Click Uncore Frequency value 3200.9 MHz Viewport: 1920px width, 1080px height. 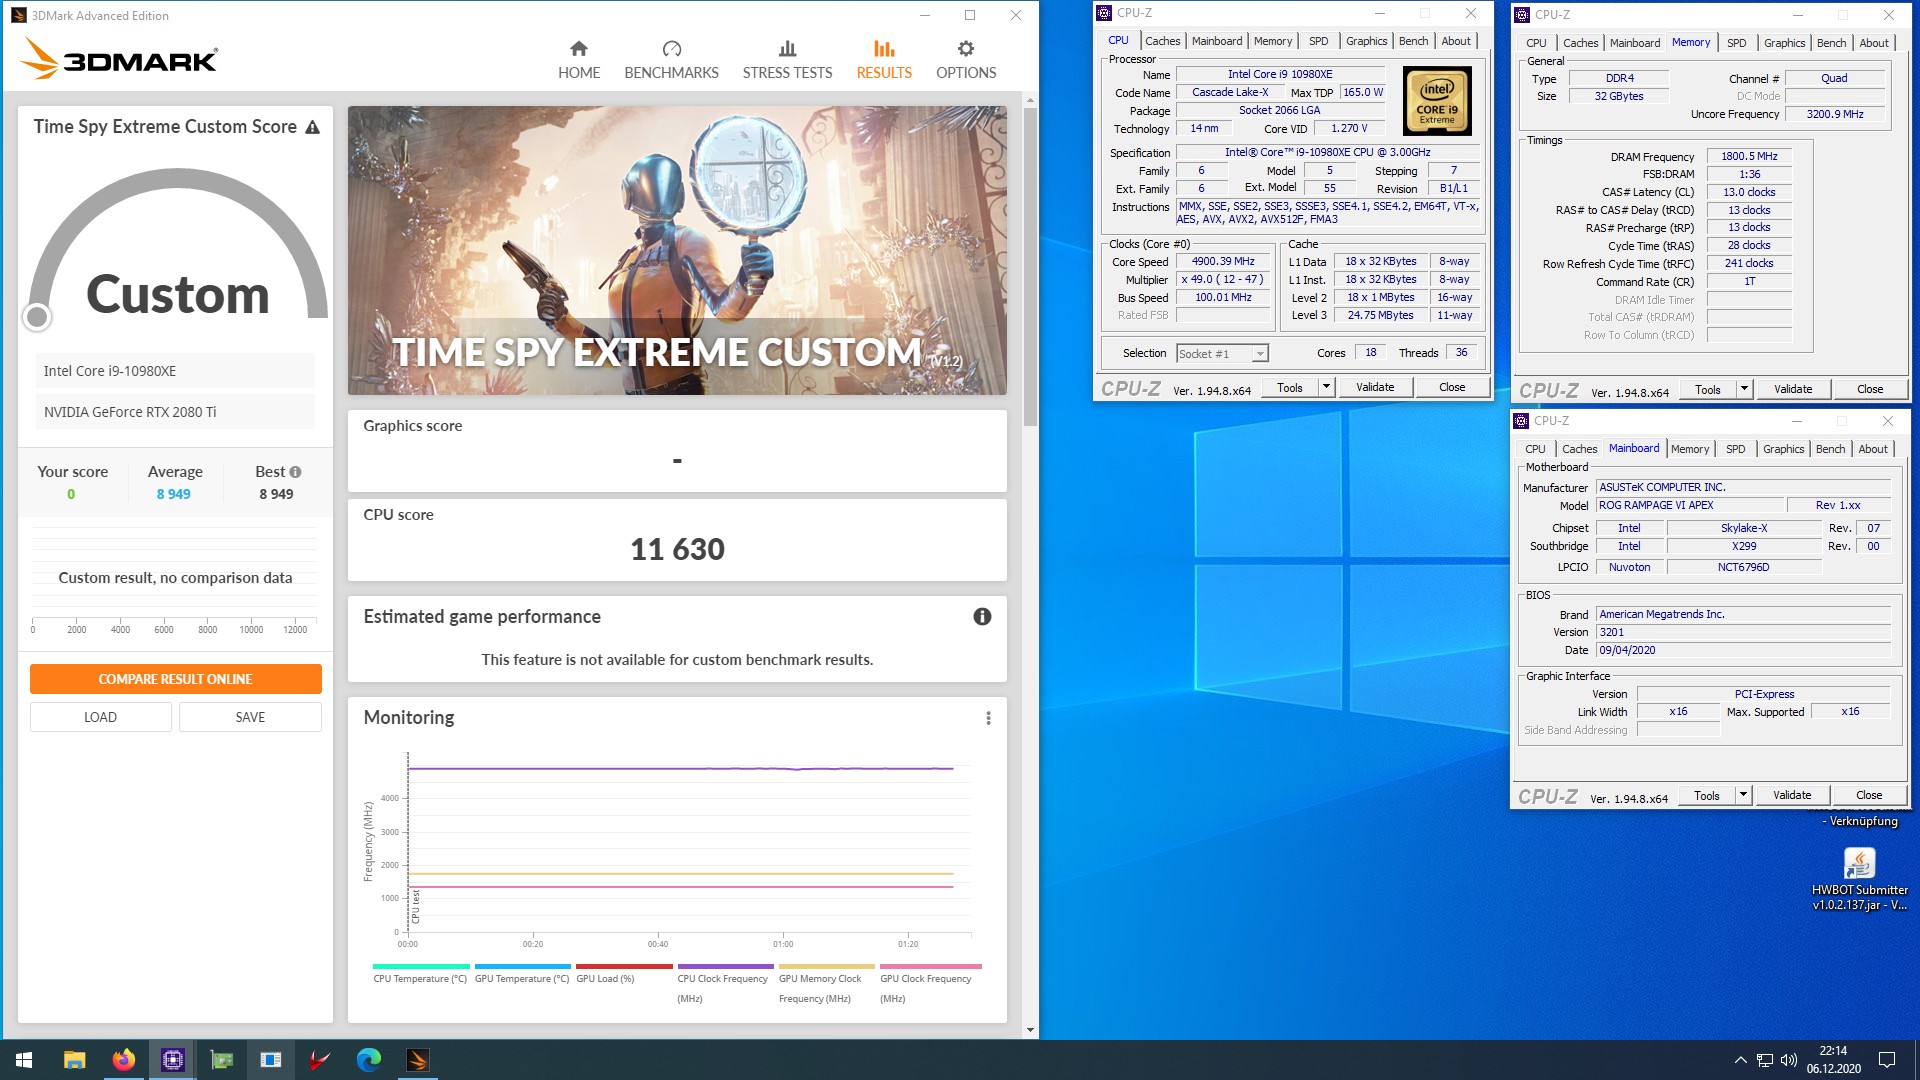pos(1835,114)
